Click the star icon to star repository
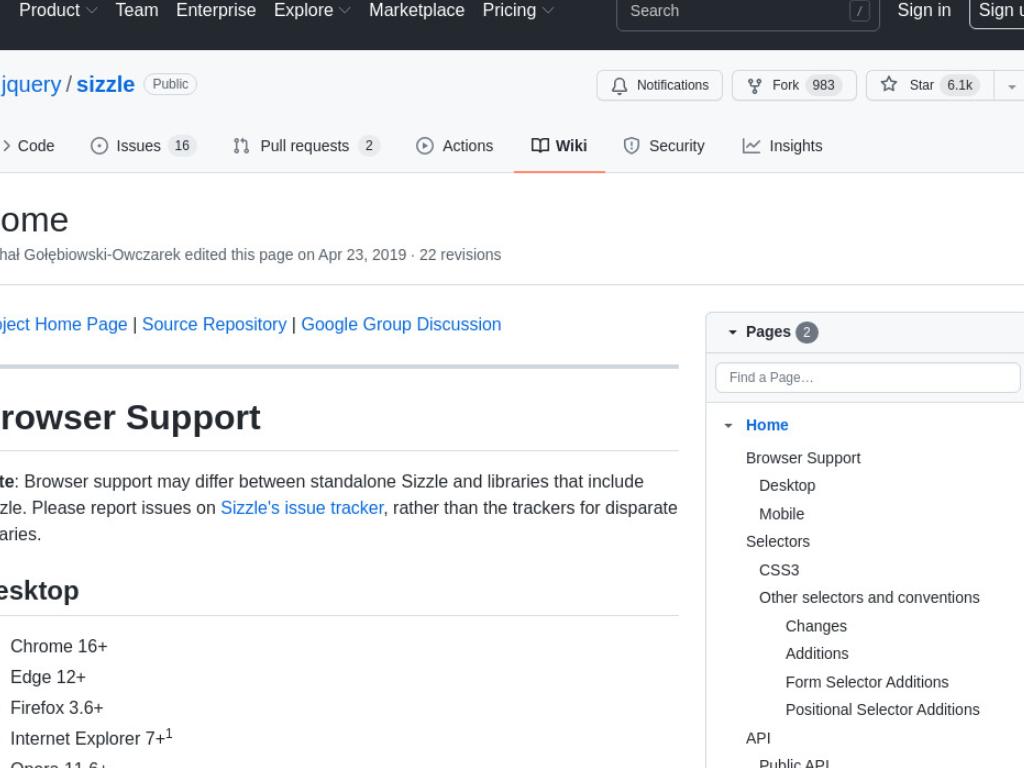 coord(888,84)
